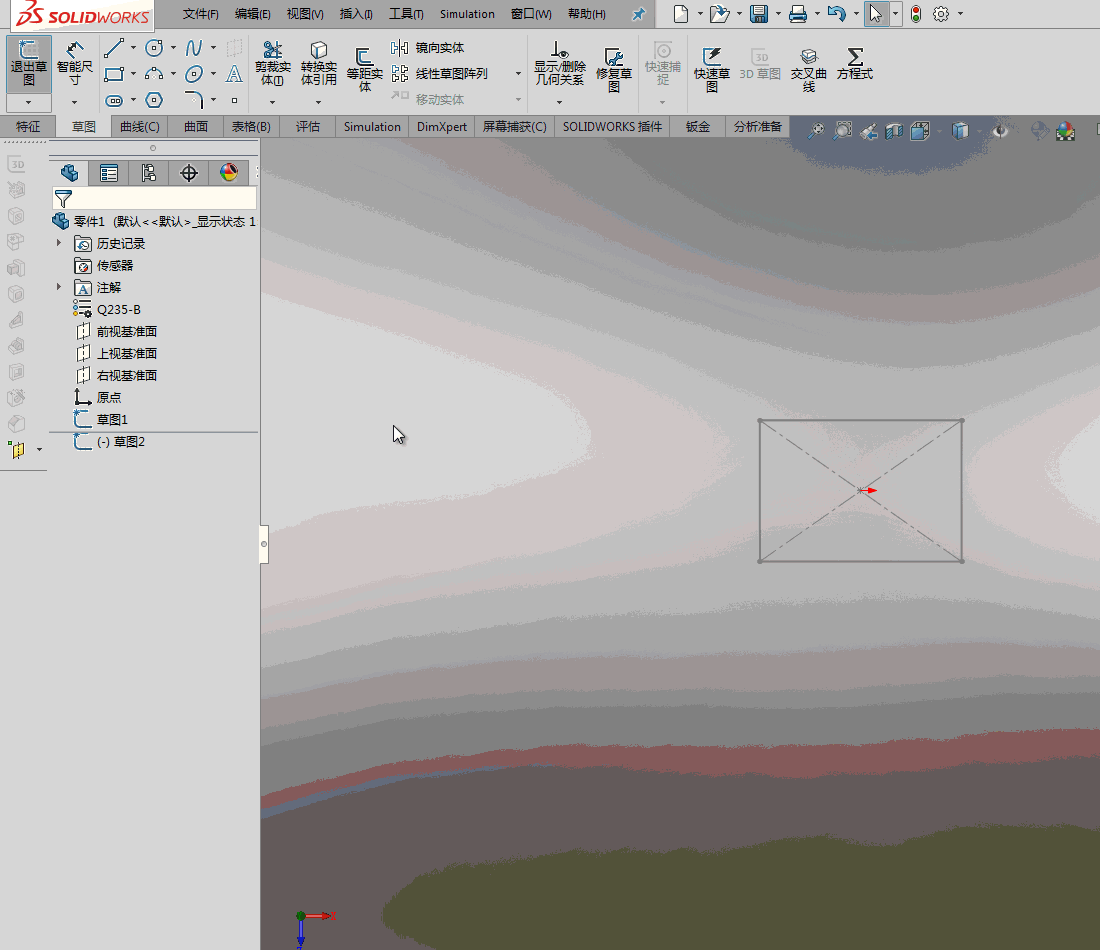Viewport: 1100px width, 950px height.
Task: Switch to the 钣金 tab
Action: [x=697, y=126]
